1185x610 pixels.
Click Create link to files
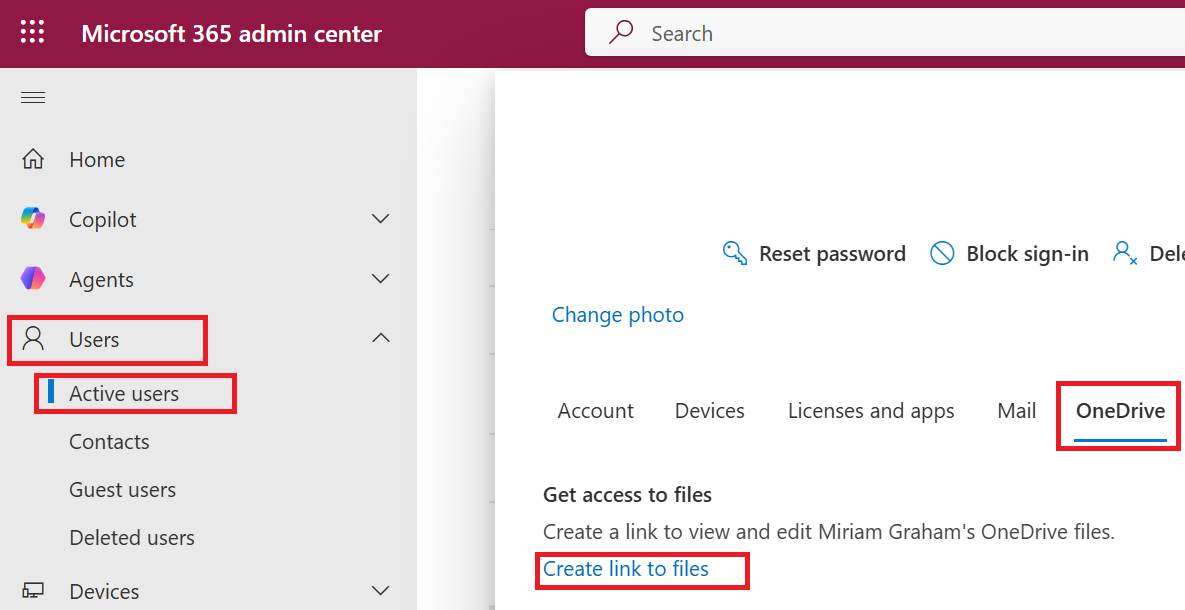click(x=626, y=569)
